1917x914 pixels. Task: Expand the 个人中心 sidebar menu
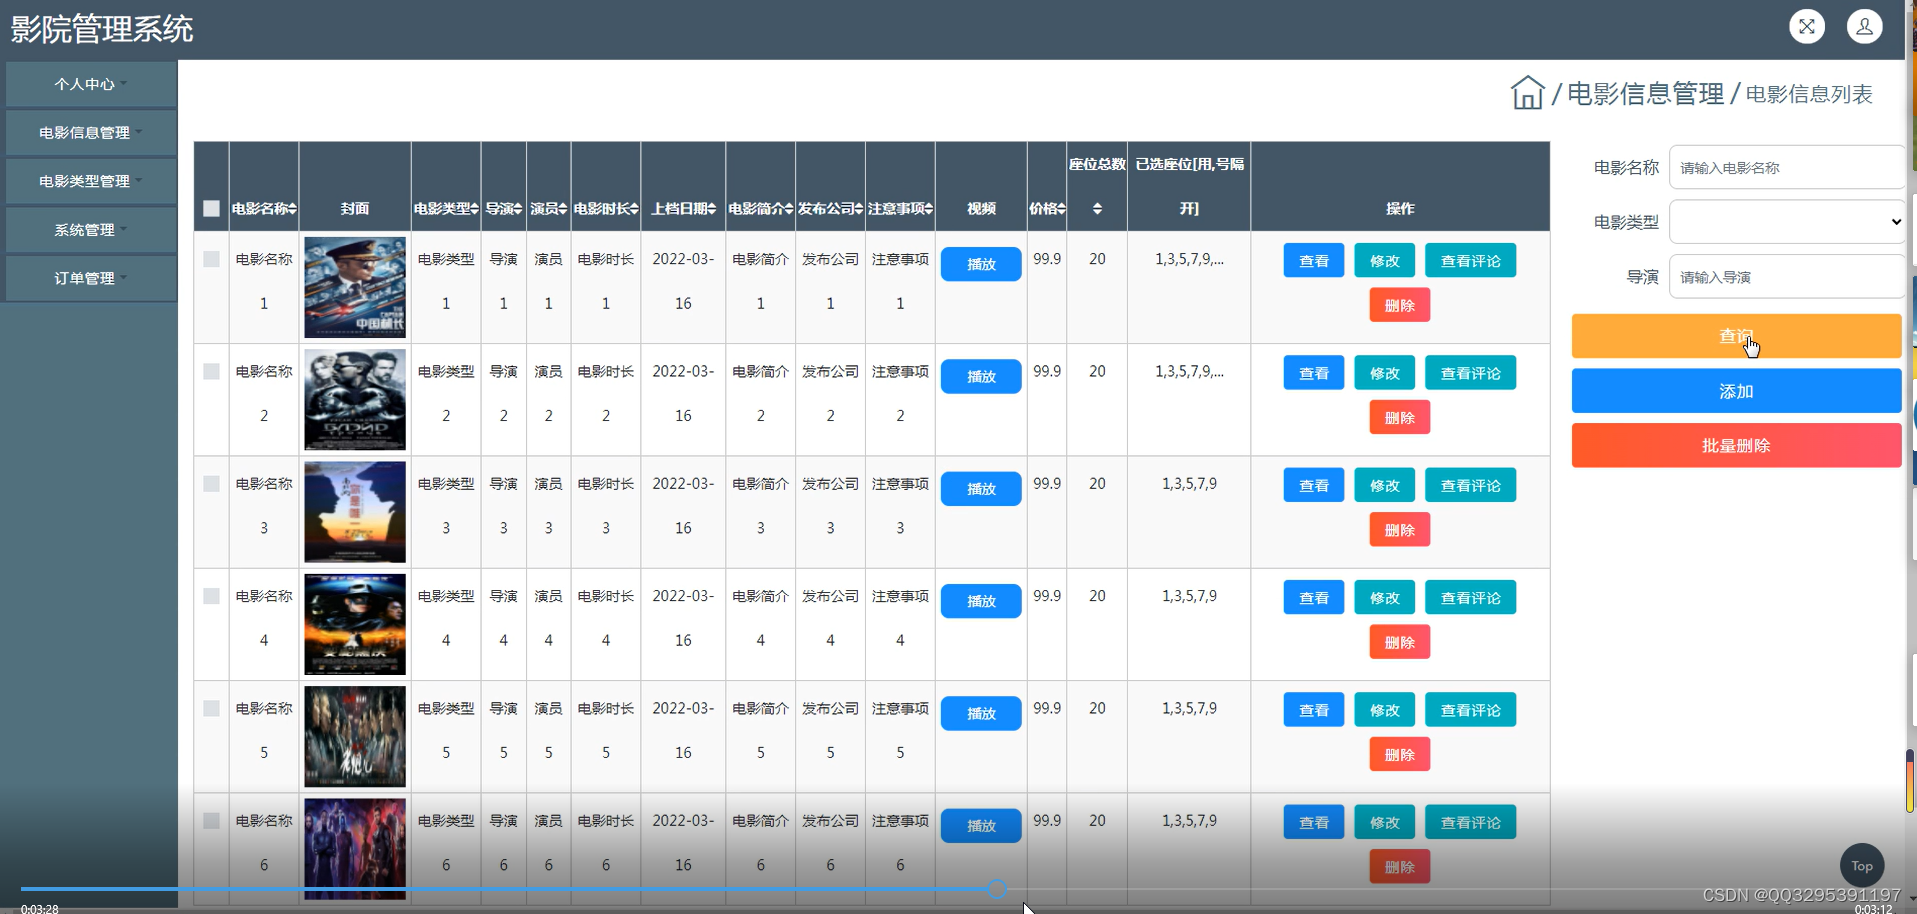click(x=91, y=84)
